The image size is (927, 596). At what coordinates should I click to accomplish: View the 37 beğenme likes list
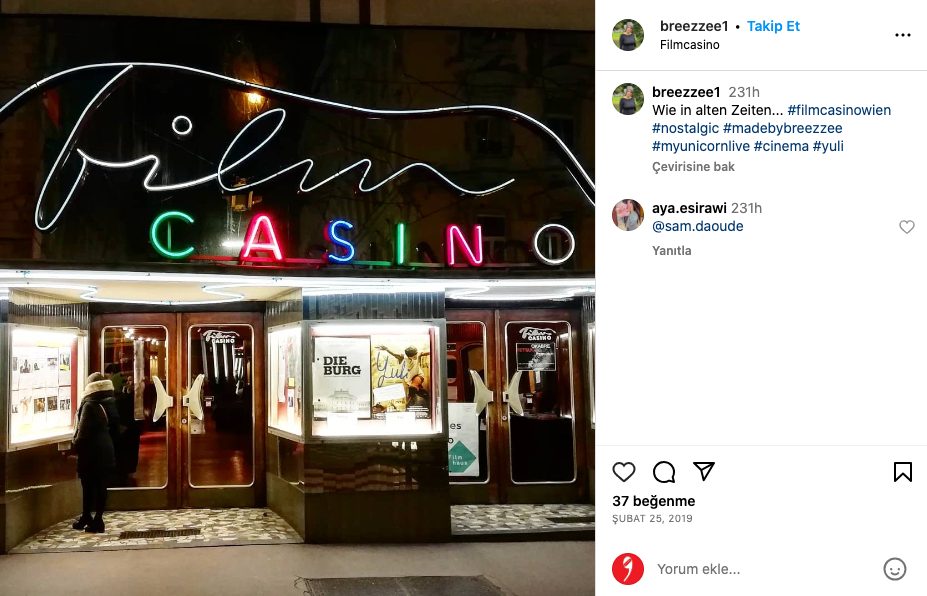pyautogui.click(x=653, y=501)
